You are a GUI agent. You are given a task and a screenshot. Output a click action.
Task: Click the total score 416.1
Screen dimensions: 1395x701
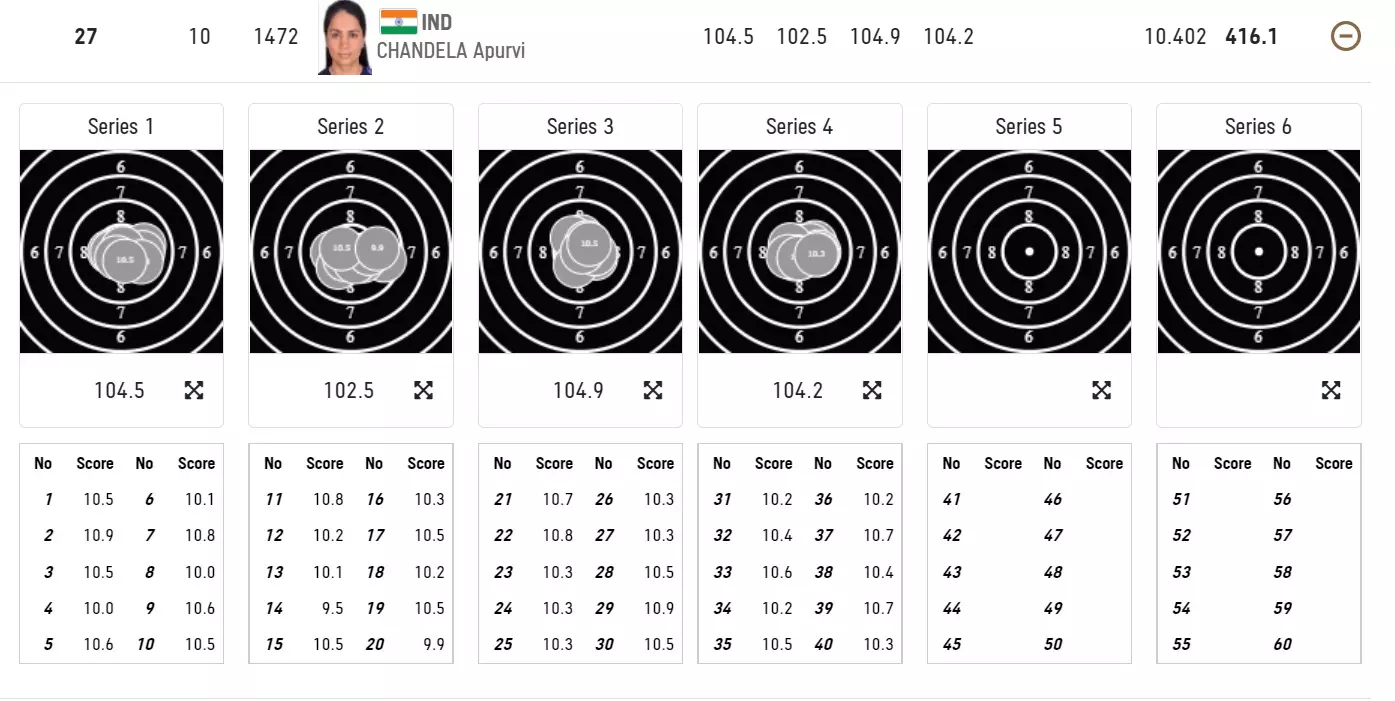pyautogui.click(x=1251, y=37)
